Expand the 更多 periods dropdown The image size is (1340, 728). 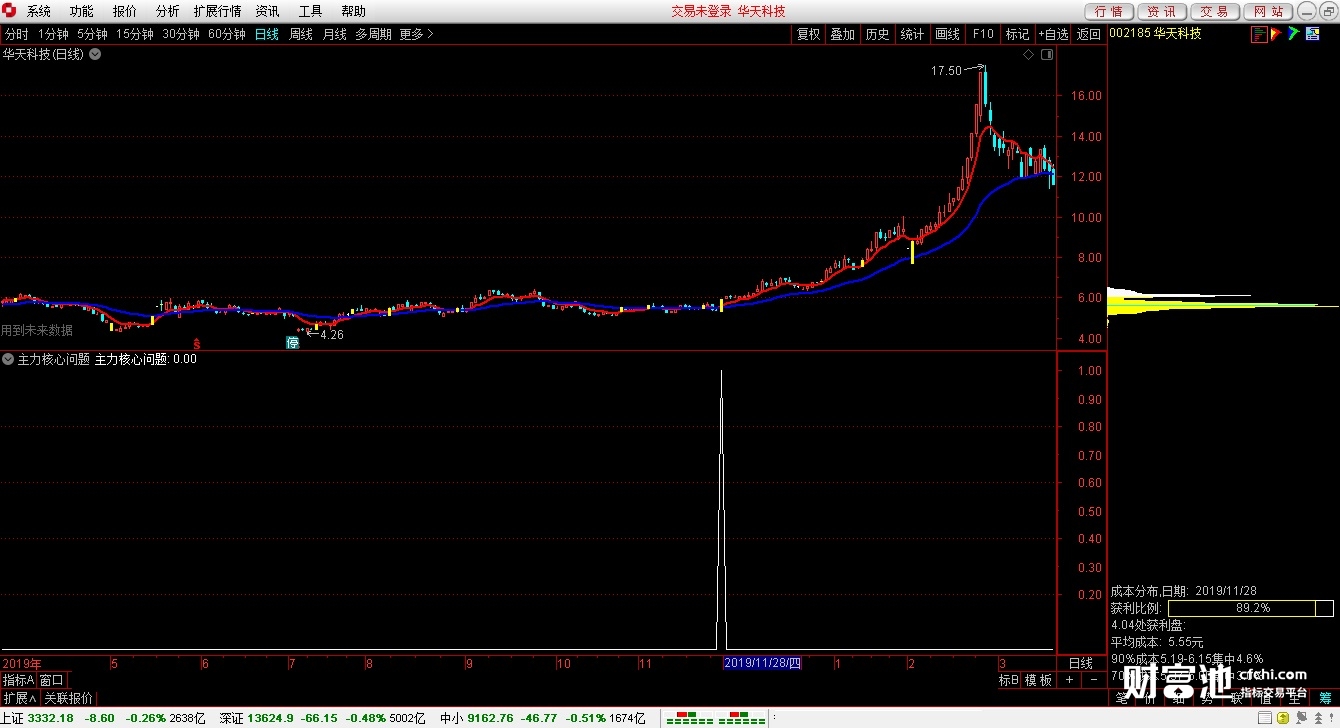coord(416,34)
